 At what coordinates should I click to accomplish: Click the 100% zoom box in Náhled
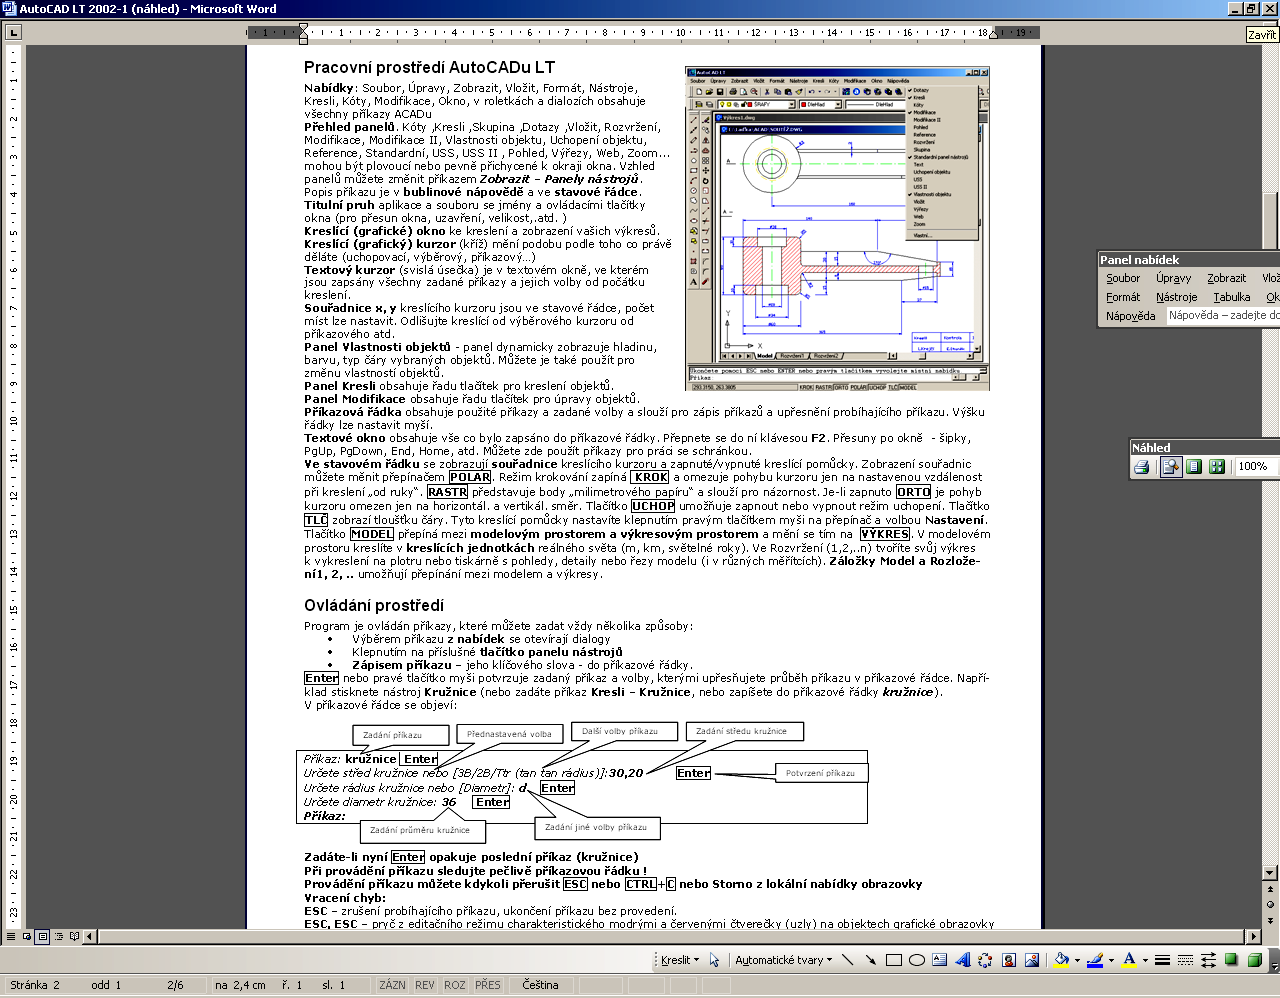[x=1257, y=466]
